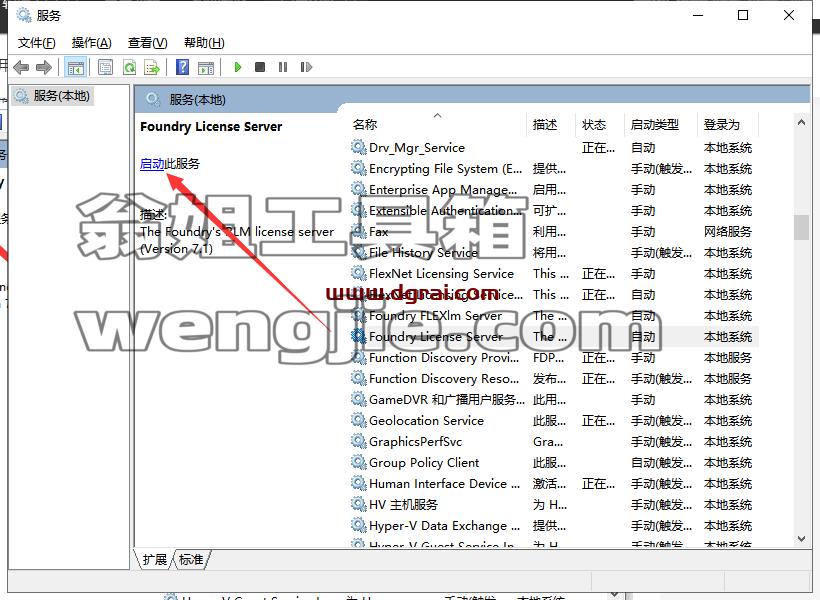
Task: Select FlexNet Licensing Service with 手动 startup
Action: (x=554, y=274)
